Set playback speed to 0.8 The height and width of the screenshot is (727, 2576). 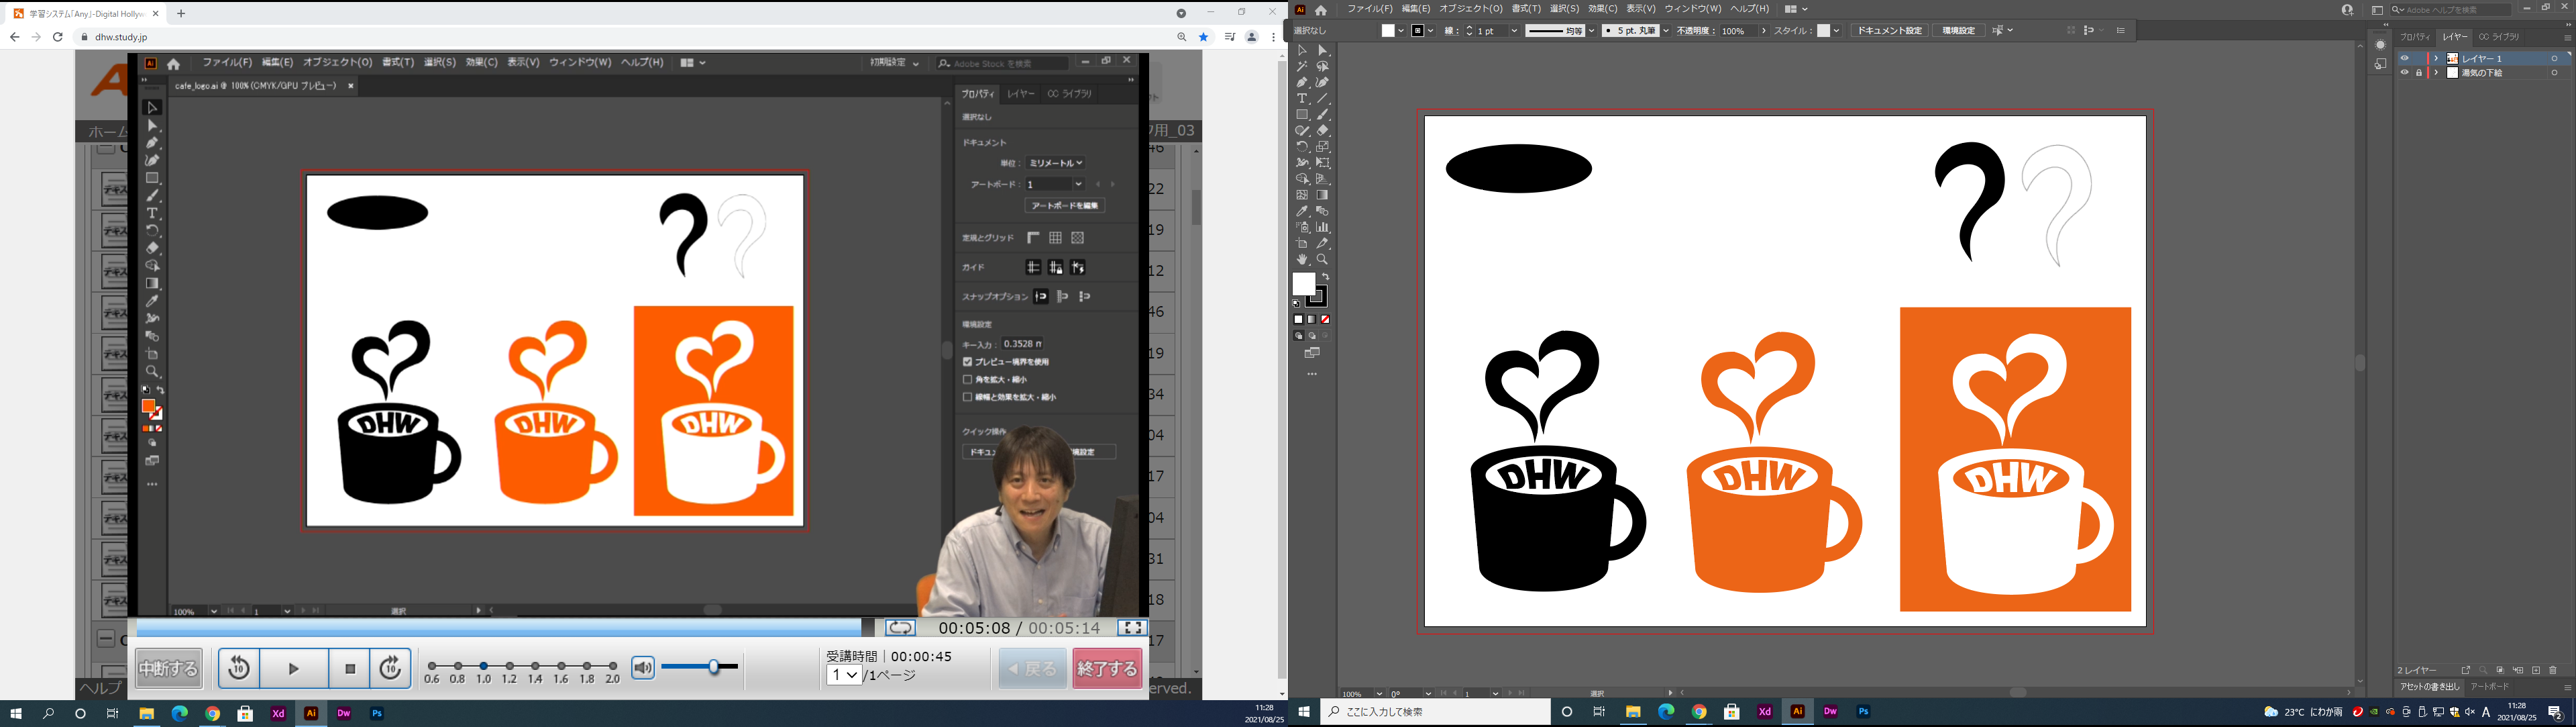(x=458, y=666)
